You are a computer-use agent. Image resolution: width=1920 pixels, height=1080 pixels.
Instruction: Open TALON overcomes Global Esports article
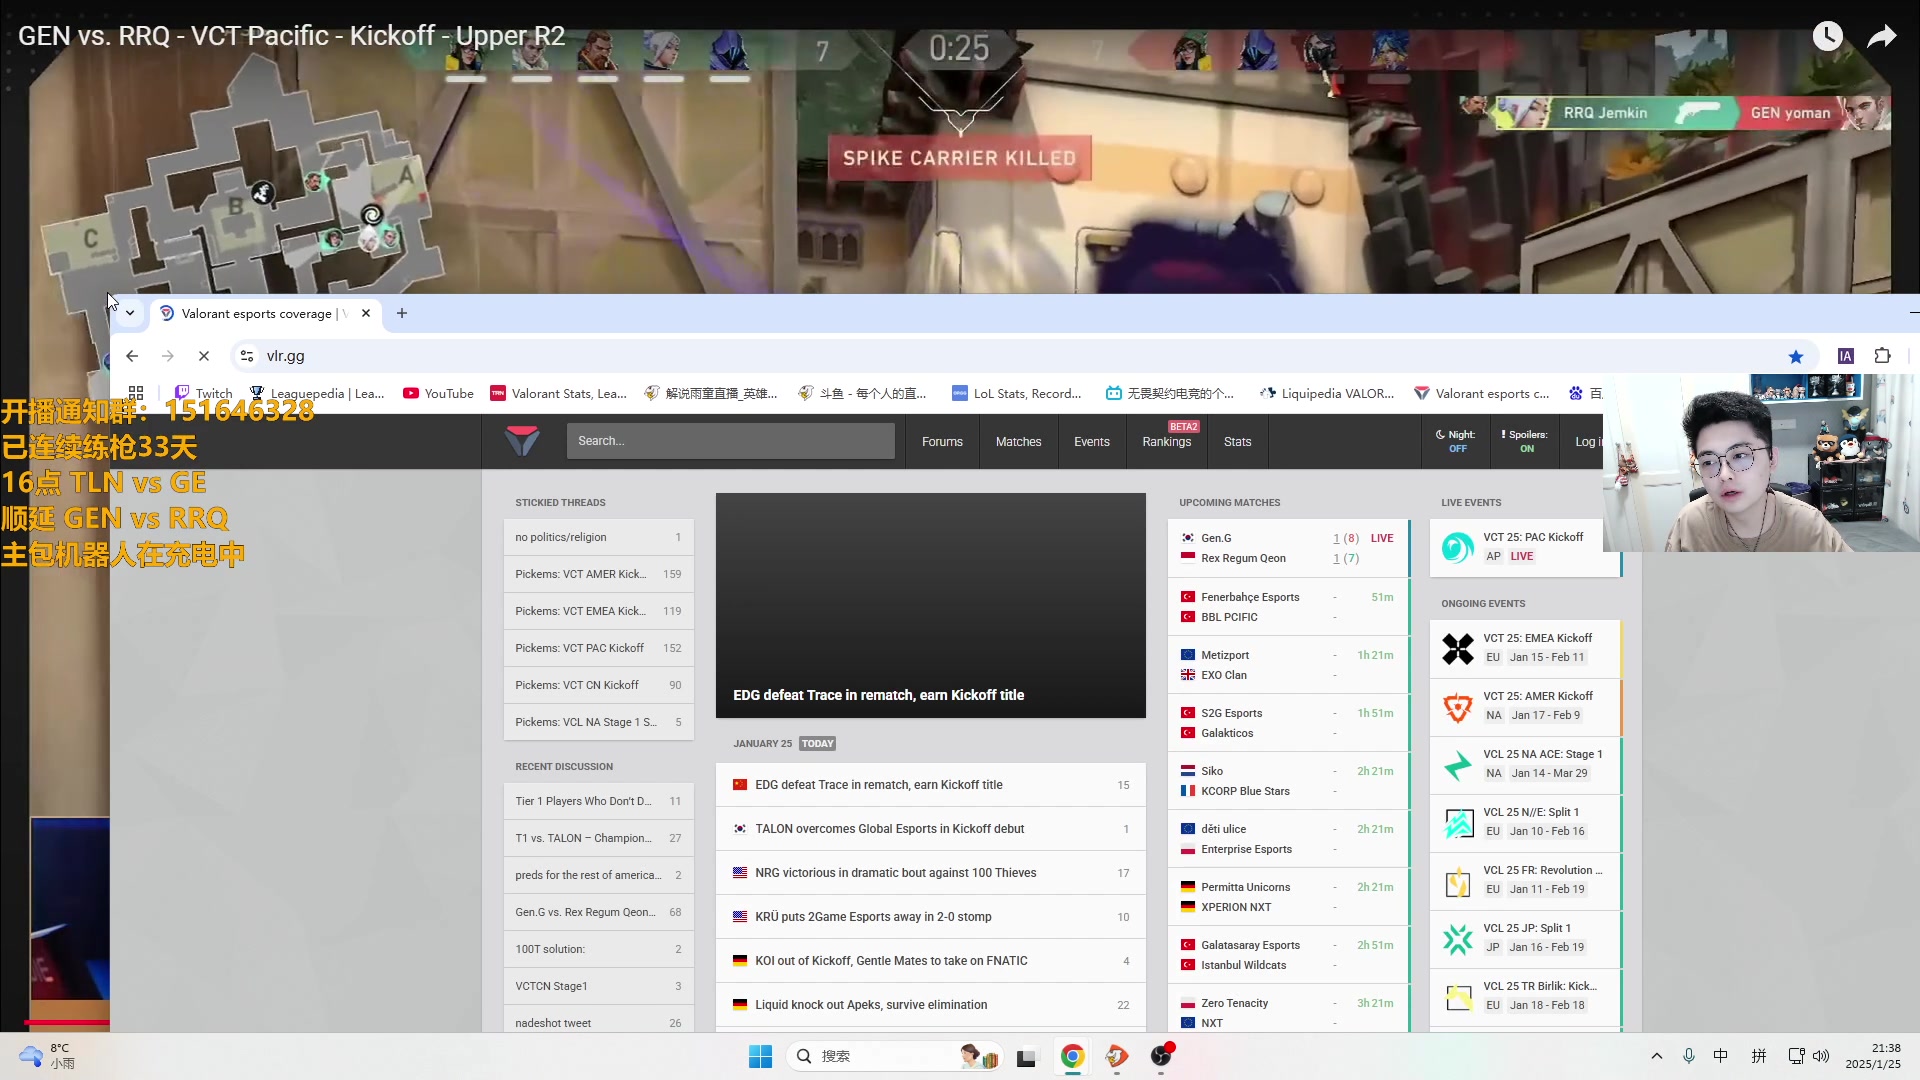pyautogui.click(x=930, y=829)
